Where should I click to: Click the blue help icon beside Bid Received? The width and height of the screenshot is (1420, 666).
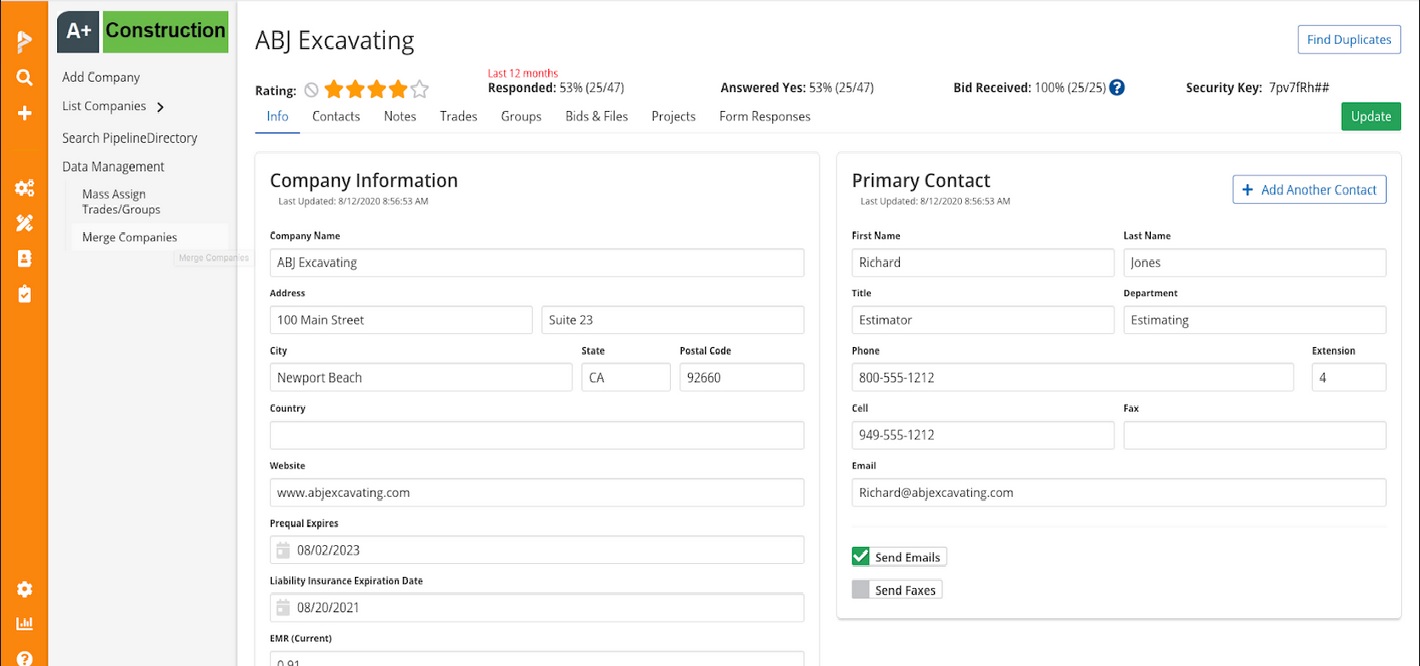(1117, 88)
